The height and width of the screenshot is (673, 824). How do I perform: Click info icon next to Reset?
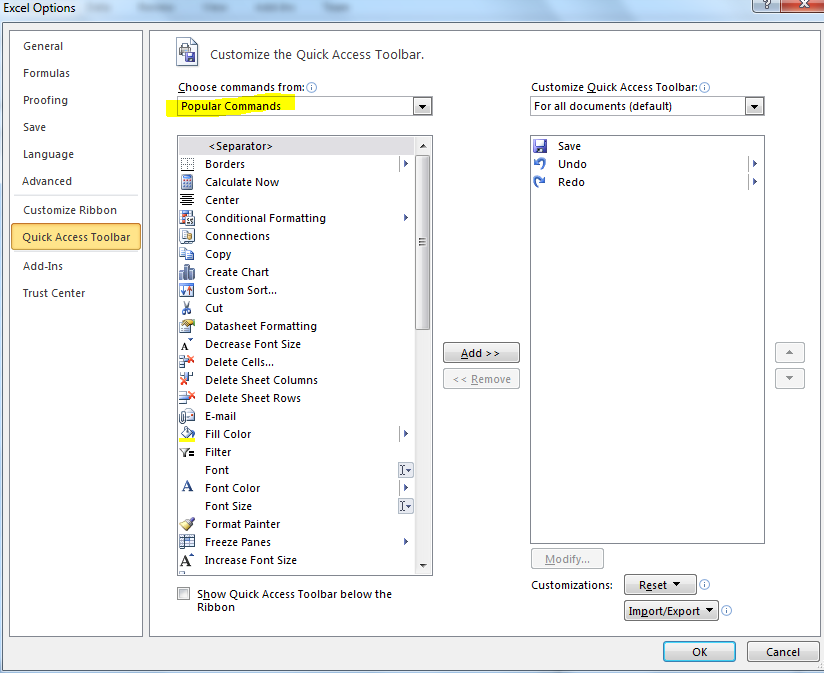tap(705, 584)
